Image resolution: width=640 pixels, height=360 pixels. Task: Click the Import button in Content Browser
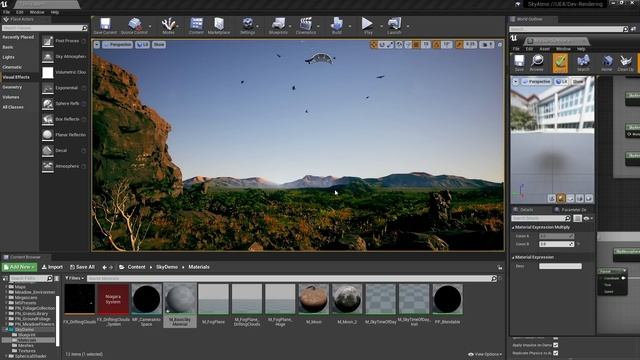click(52, 267)
